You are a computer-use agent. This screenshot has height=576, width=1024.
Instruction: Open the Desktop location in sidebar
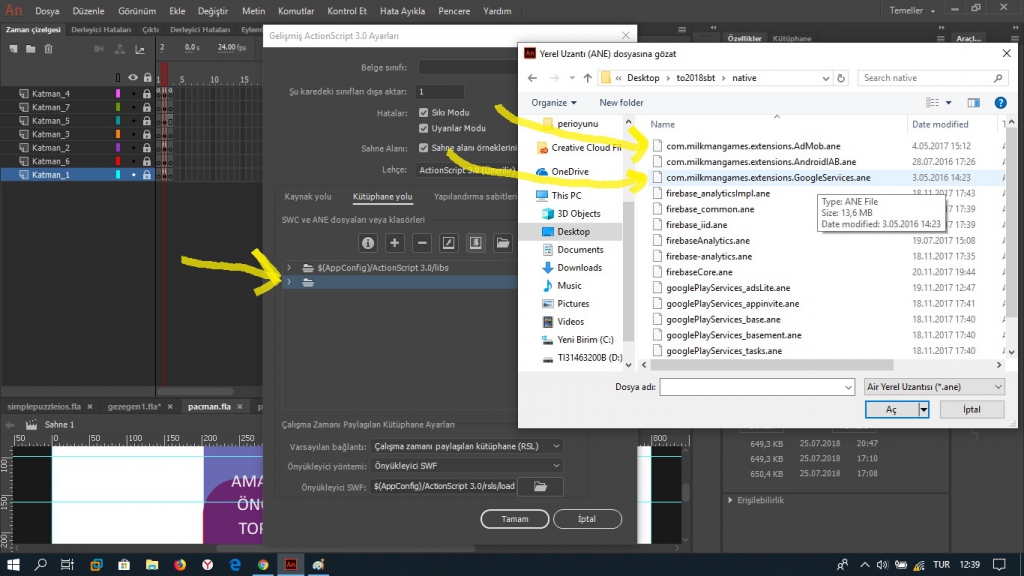(x=573, y=232)
